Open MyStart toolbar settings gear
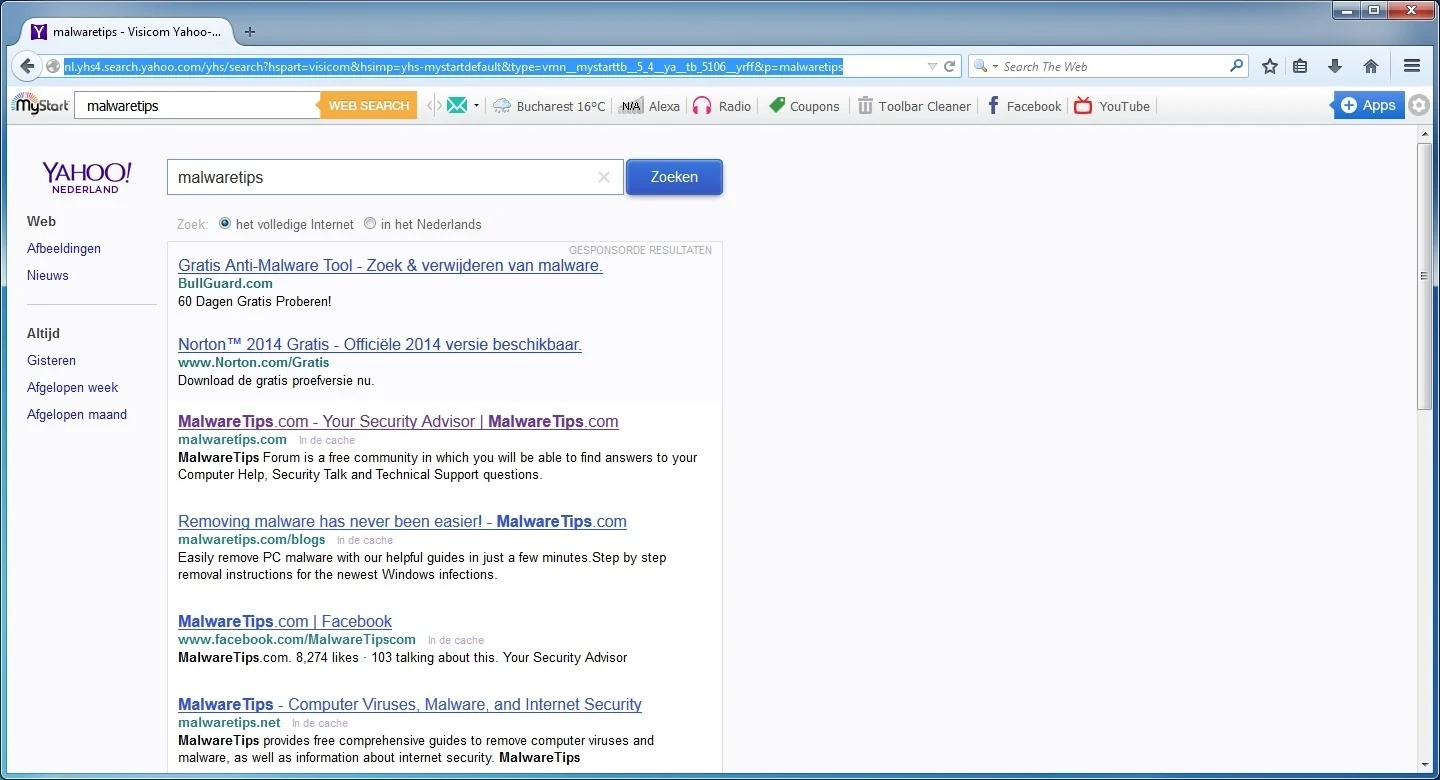The height and width of the screenshot is (780, 1440). [1419, 105]
